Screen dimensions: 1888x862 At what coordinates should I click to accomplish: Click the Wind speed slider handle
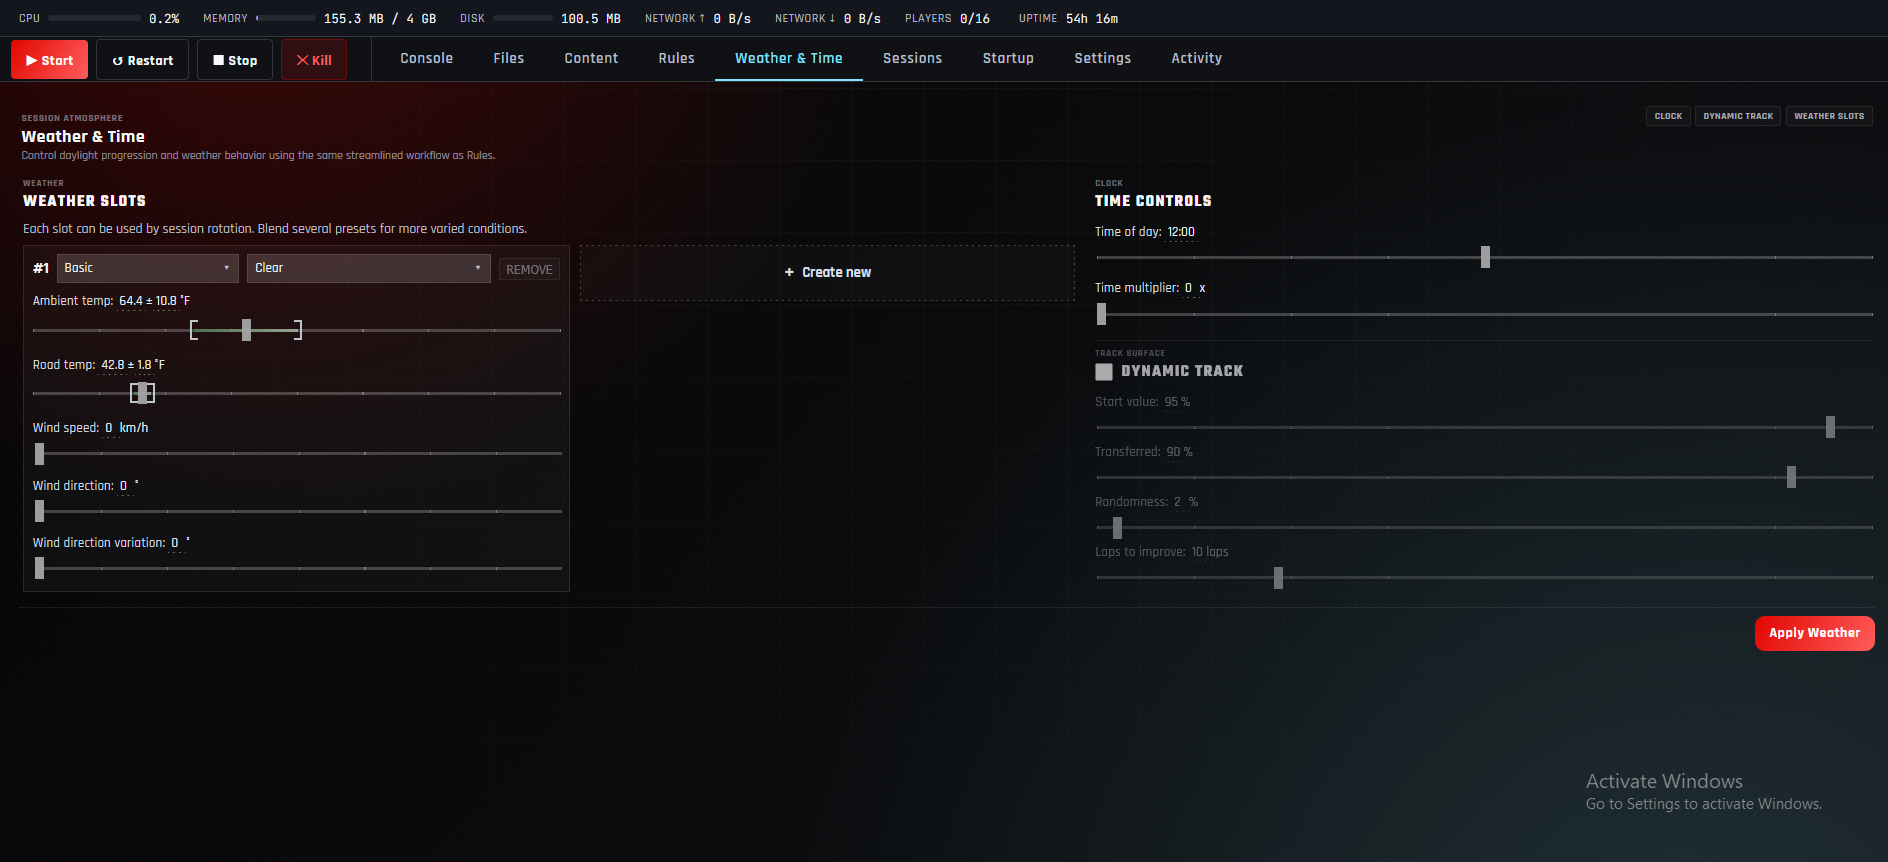(x=39, y=454)
